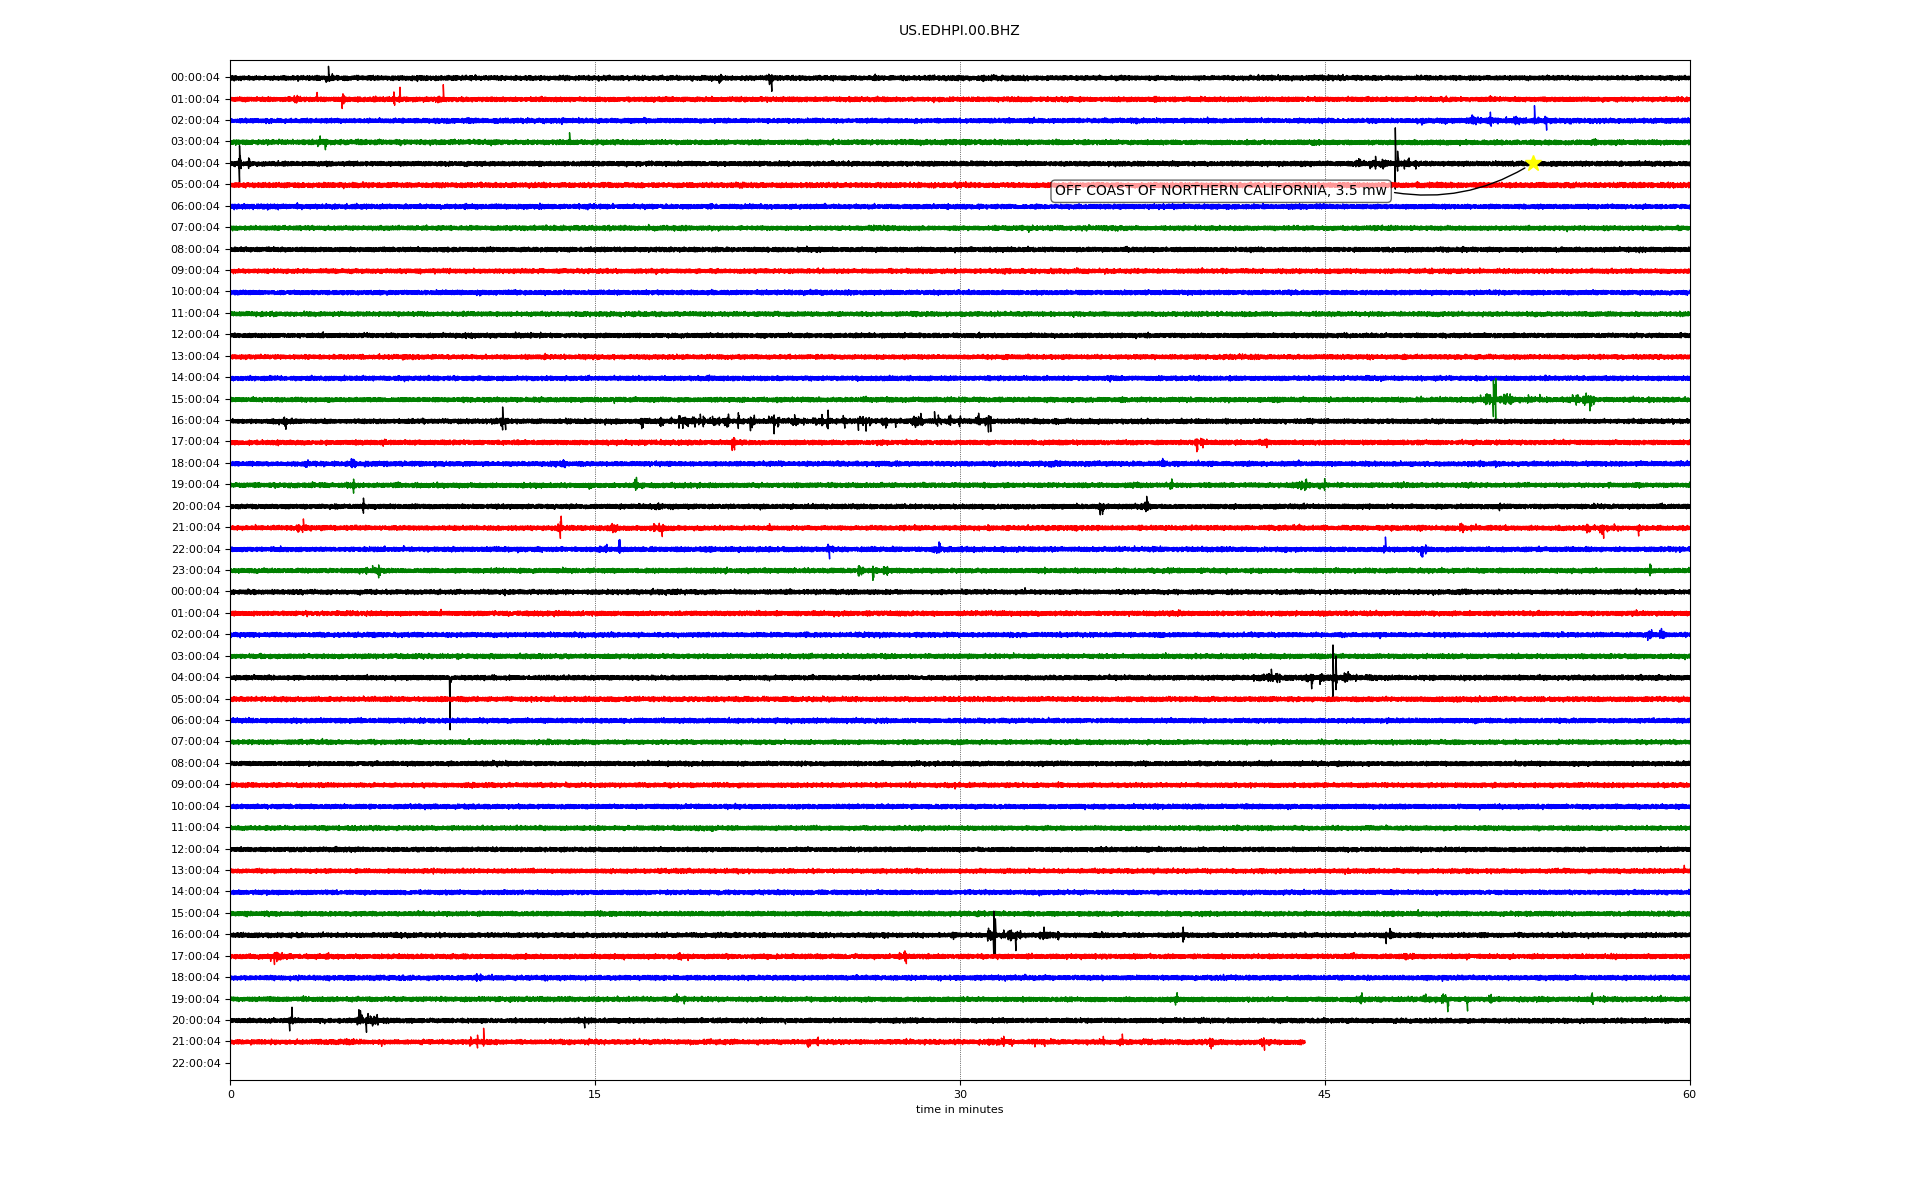Select x-axis tick label 60

click(1689, 1094)
